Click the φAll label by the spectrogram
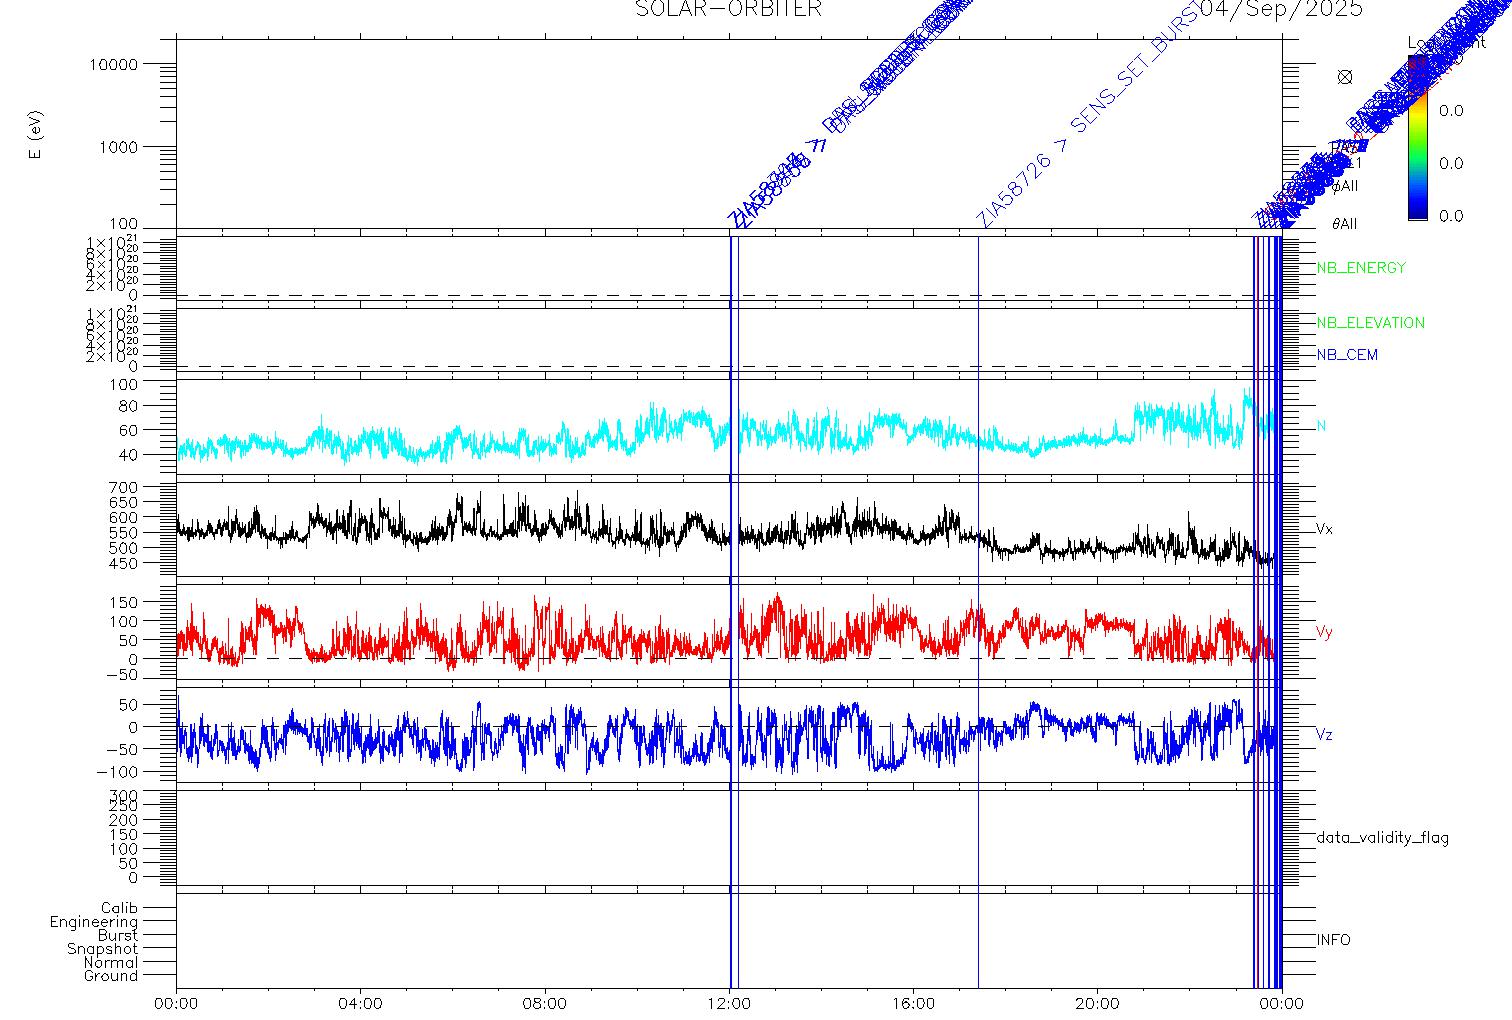This screenshot has height=1020, width=1512. (x=1344, y=187)
